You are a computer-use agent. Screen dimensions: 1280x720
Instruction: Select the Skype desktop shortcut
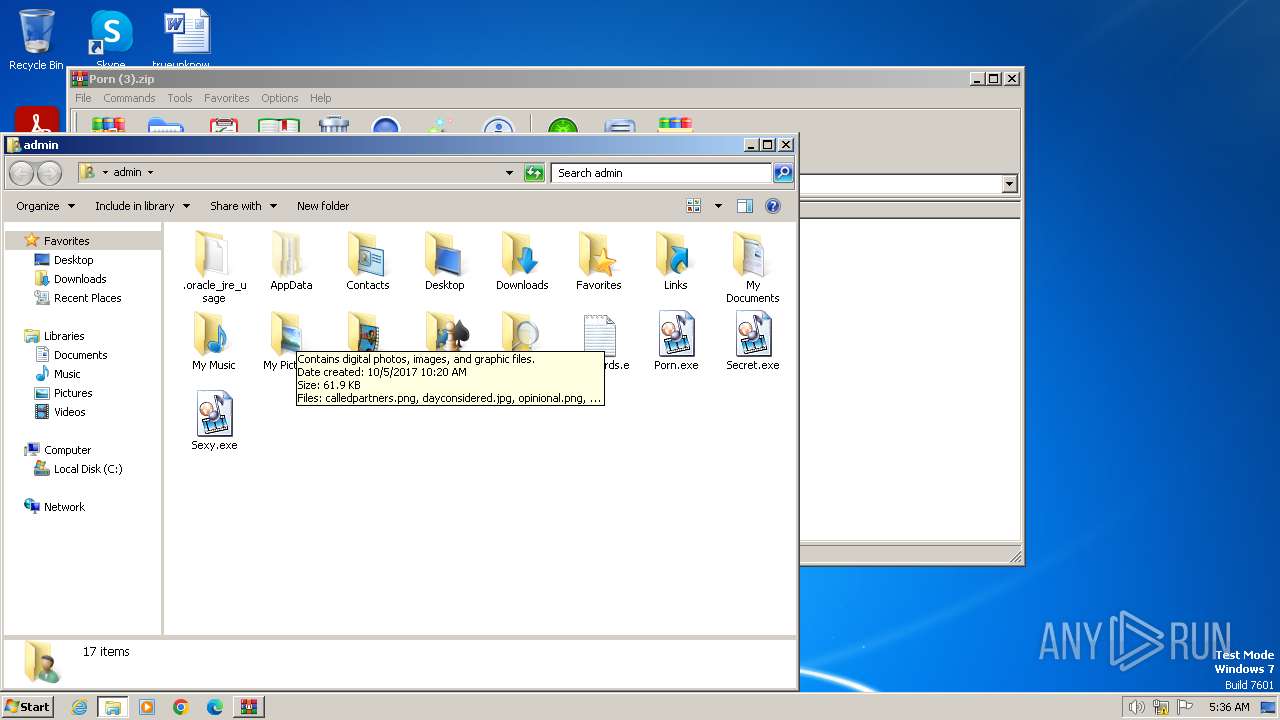pyautogui.click(x=110, y=40)
